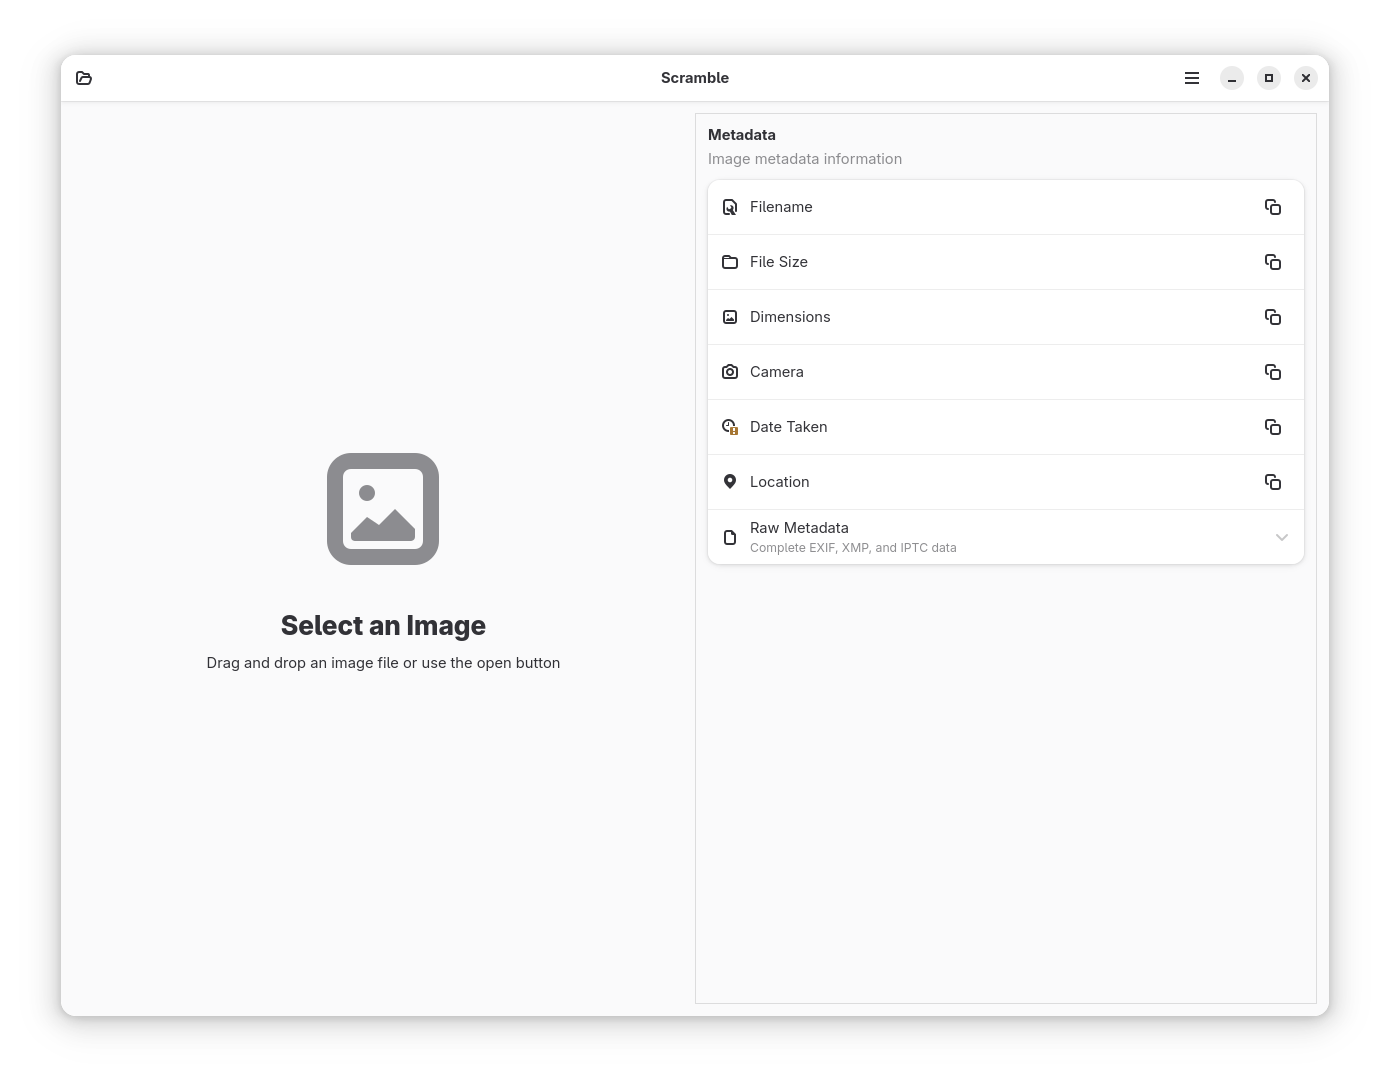Copy the Location value
This screenshot has width=1390, height=1083.
[1273, 482]
